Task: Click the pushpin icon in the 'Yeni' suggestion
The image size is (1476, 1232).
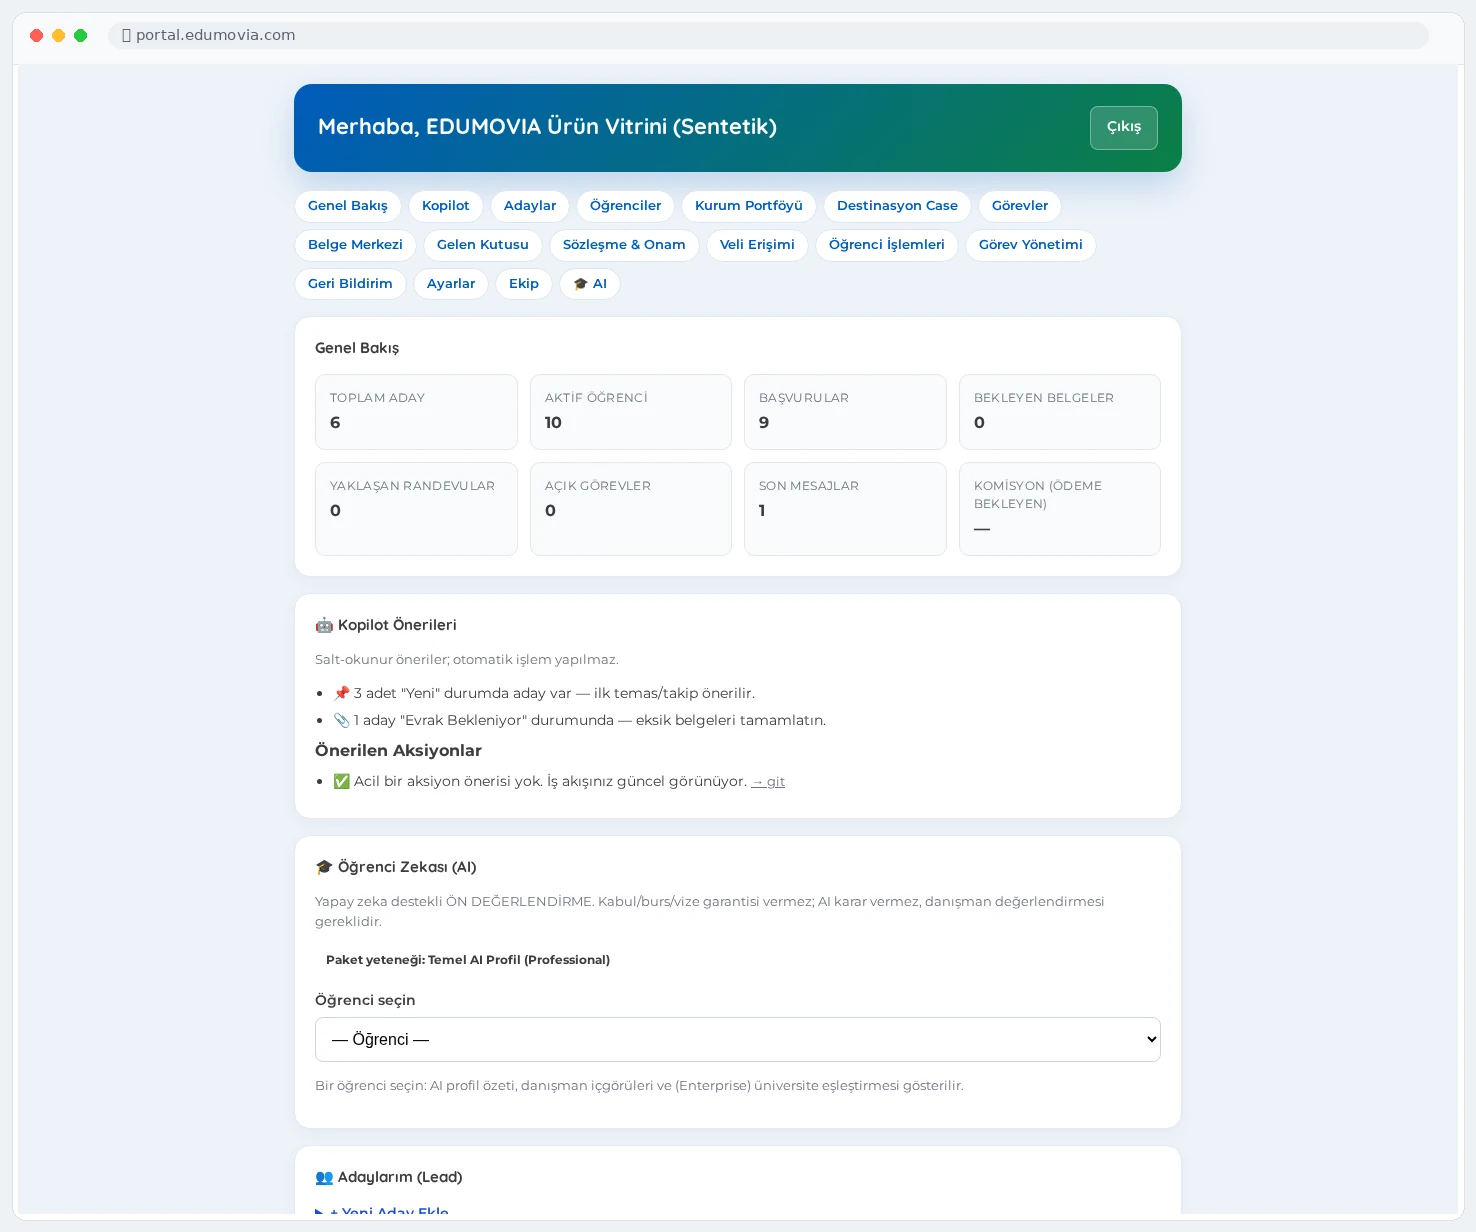Action: coord(341,693)
